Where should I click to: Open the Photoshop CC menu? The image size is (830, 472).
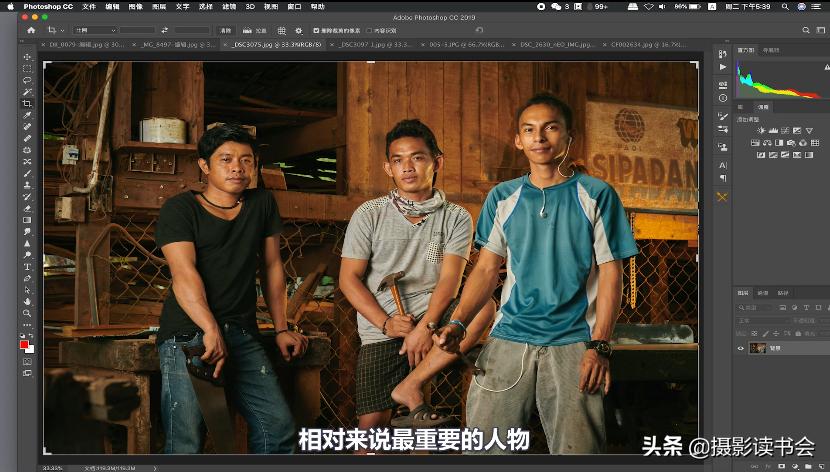[48, 6]
